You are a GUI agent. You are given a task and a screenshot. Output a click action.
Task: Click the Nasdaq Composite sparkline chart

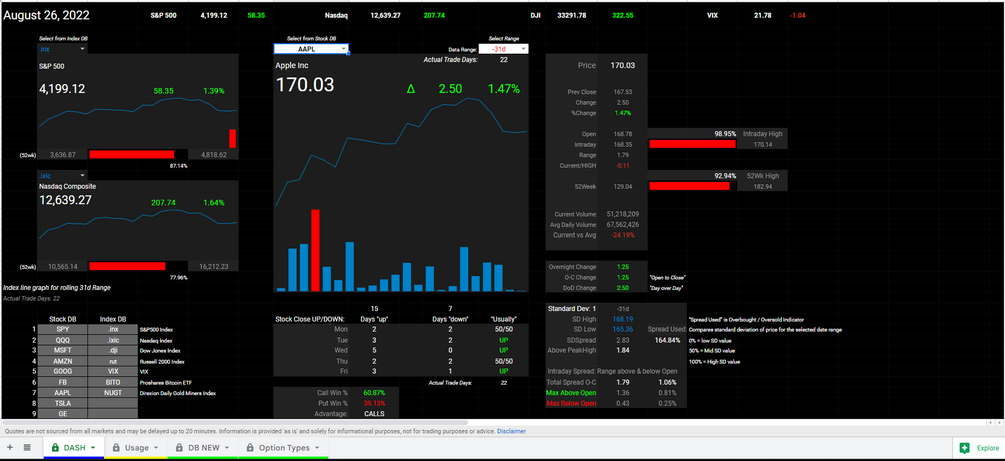[137, 224]
